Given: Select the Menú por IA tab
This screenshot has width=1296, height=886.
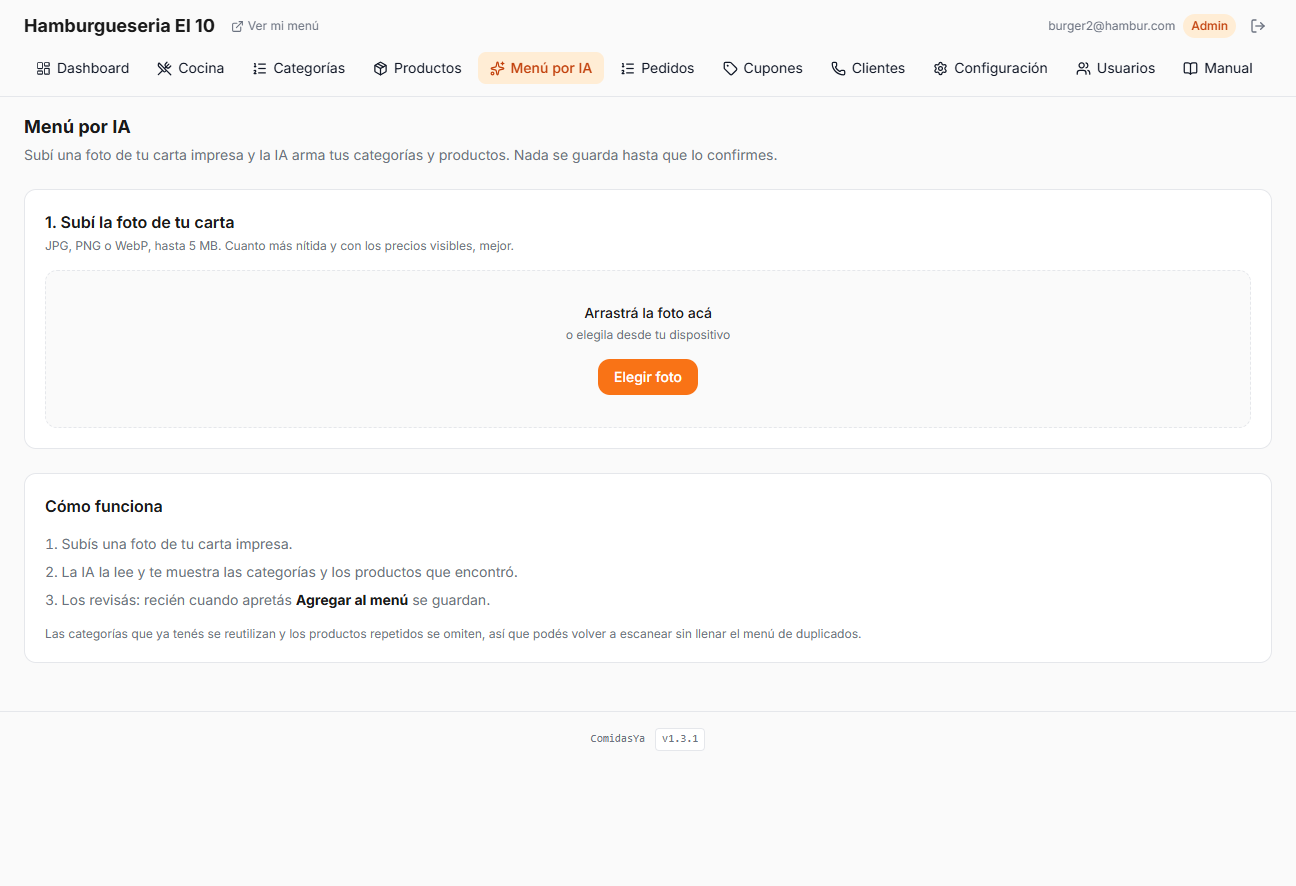Looking at the screenshot, I should tap(541, 68).
